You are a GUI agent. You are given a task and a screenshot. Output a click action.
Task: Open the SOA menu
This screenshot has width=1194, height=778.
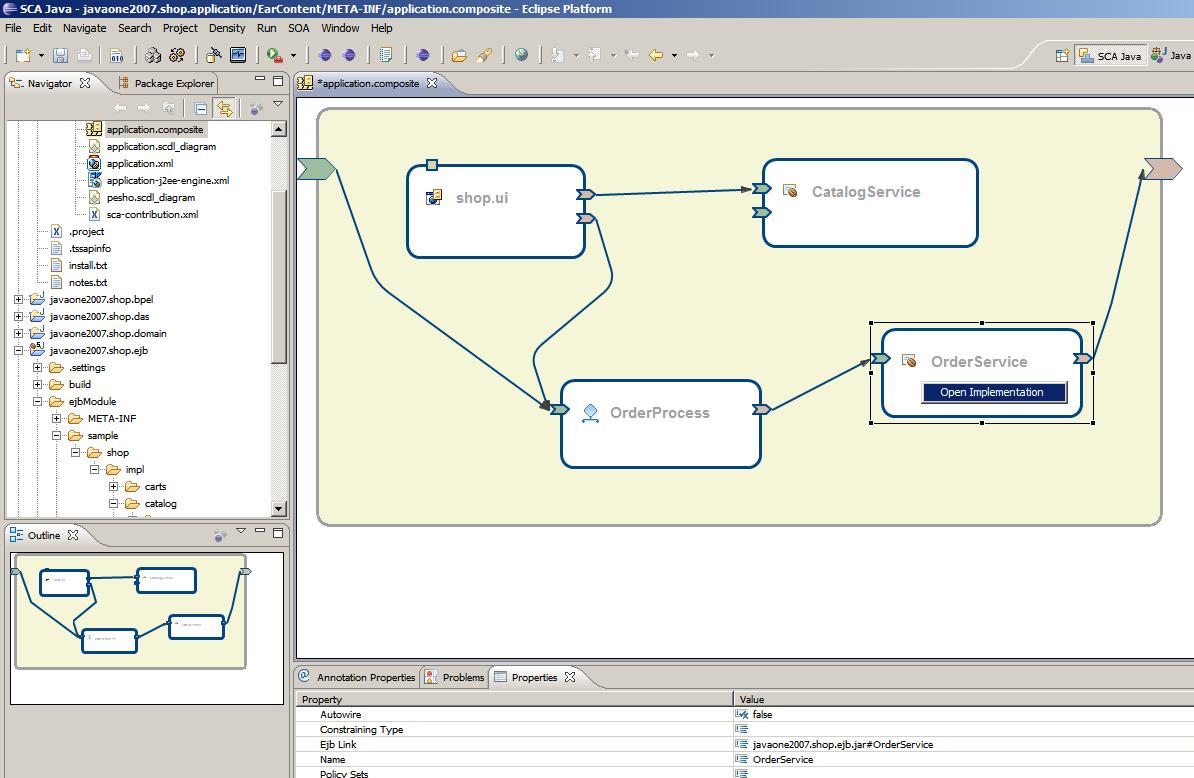[298, 28]
